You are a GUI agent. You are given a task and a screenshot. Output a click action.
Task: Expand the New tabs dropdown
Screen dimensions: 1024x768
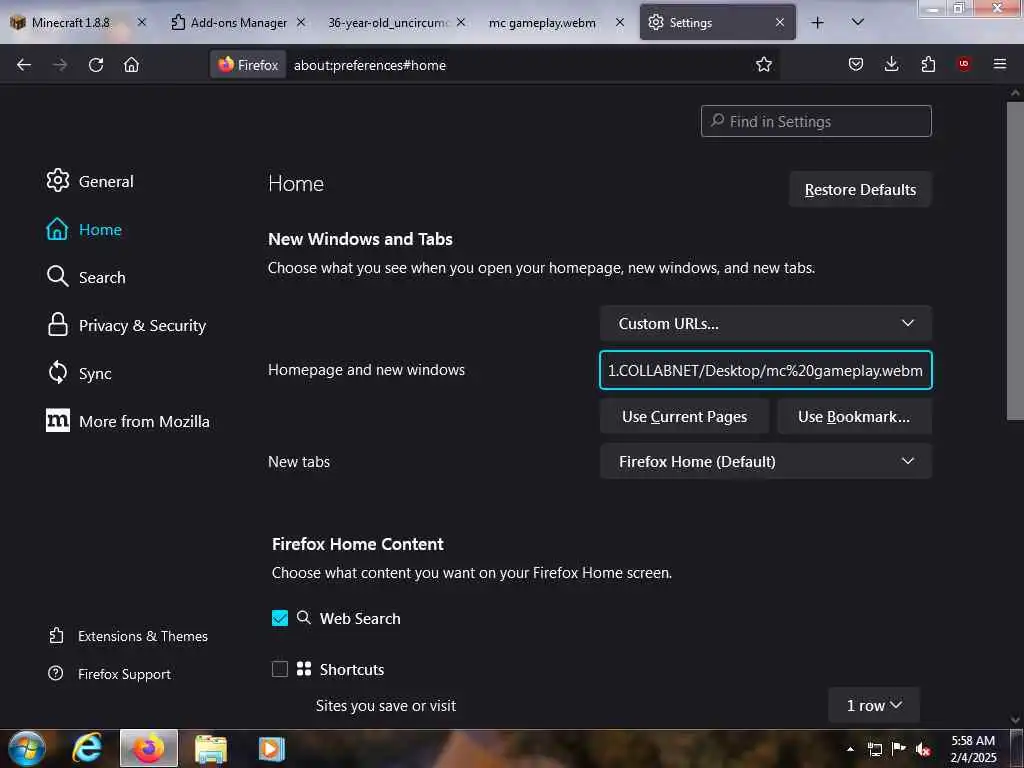pyautogui.click(x=765, y=461)
